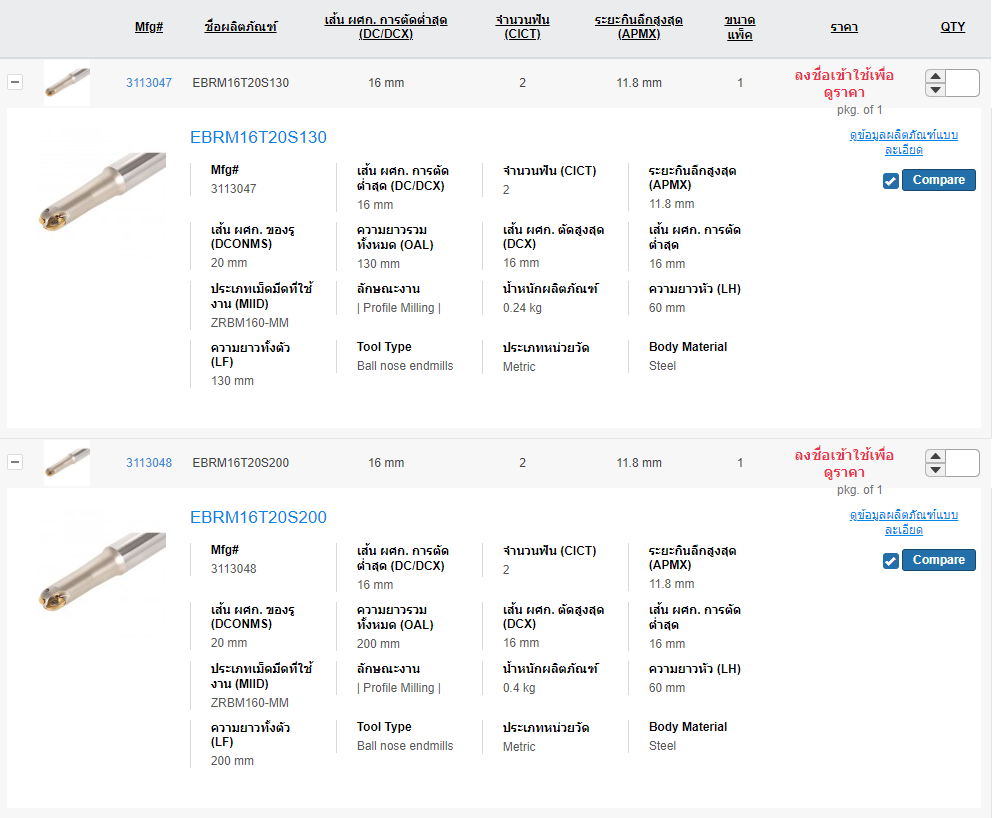
Task: Sort by Mfg# column header
Action: [x=149, y=27]
